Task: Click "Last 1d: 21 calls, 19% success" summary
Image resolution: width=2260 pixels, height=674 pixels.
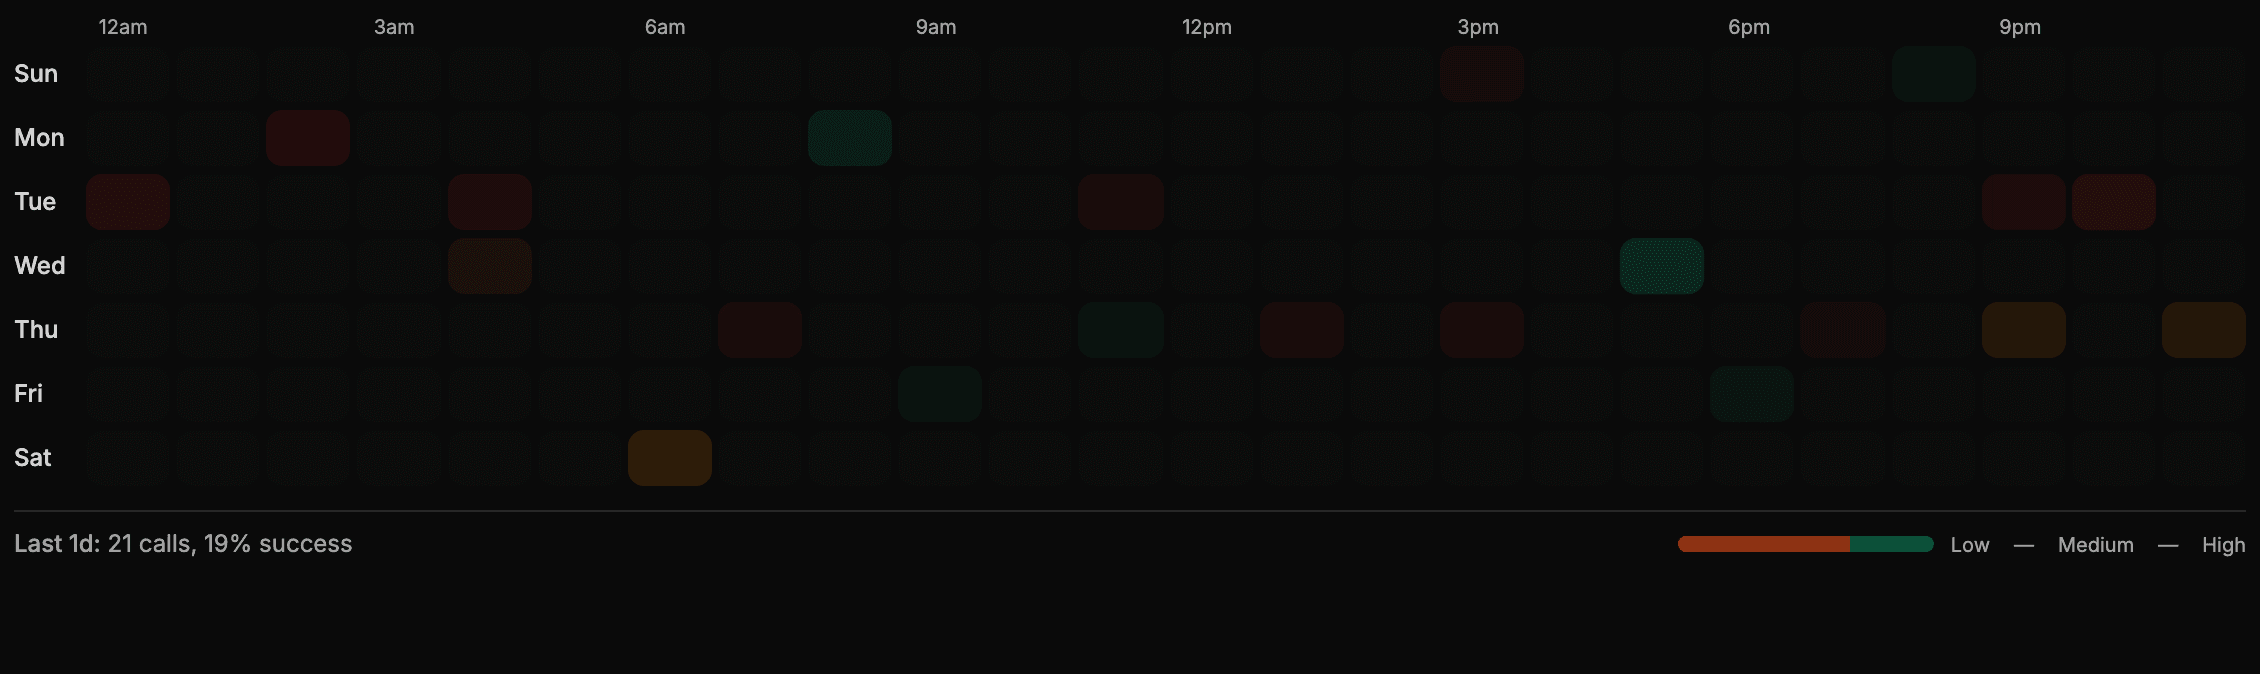Action: click(183, 544)
